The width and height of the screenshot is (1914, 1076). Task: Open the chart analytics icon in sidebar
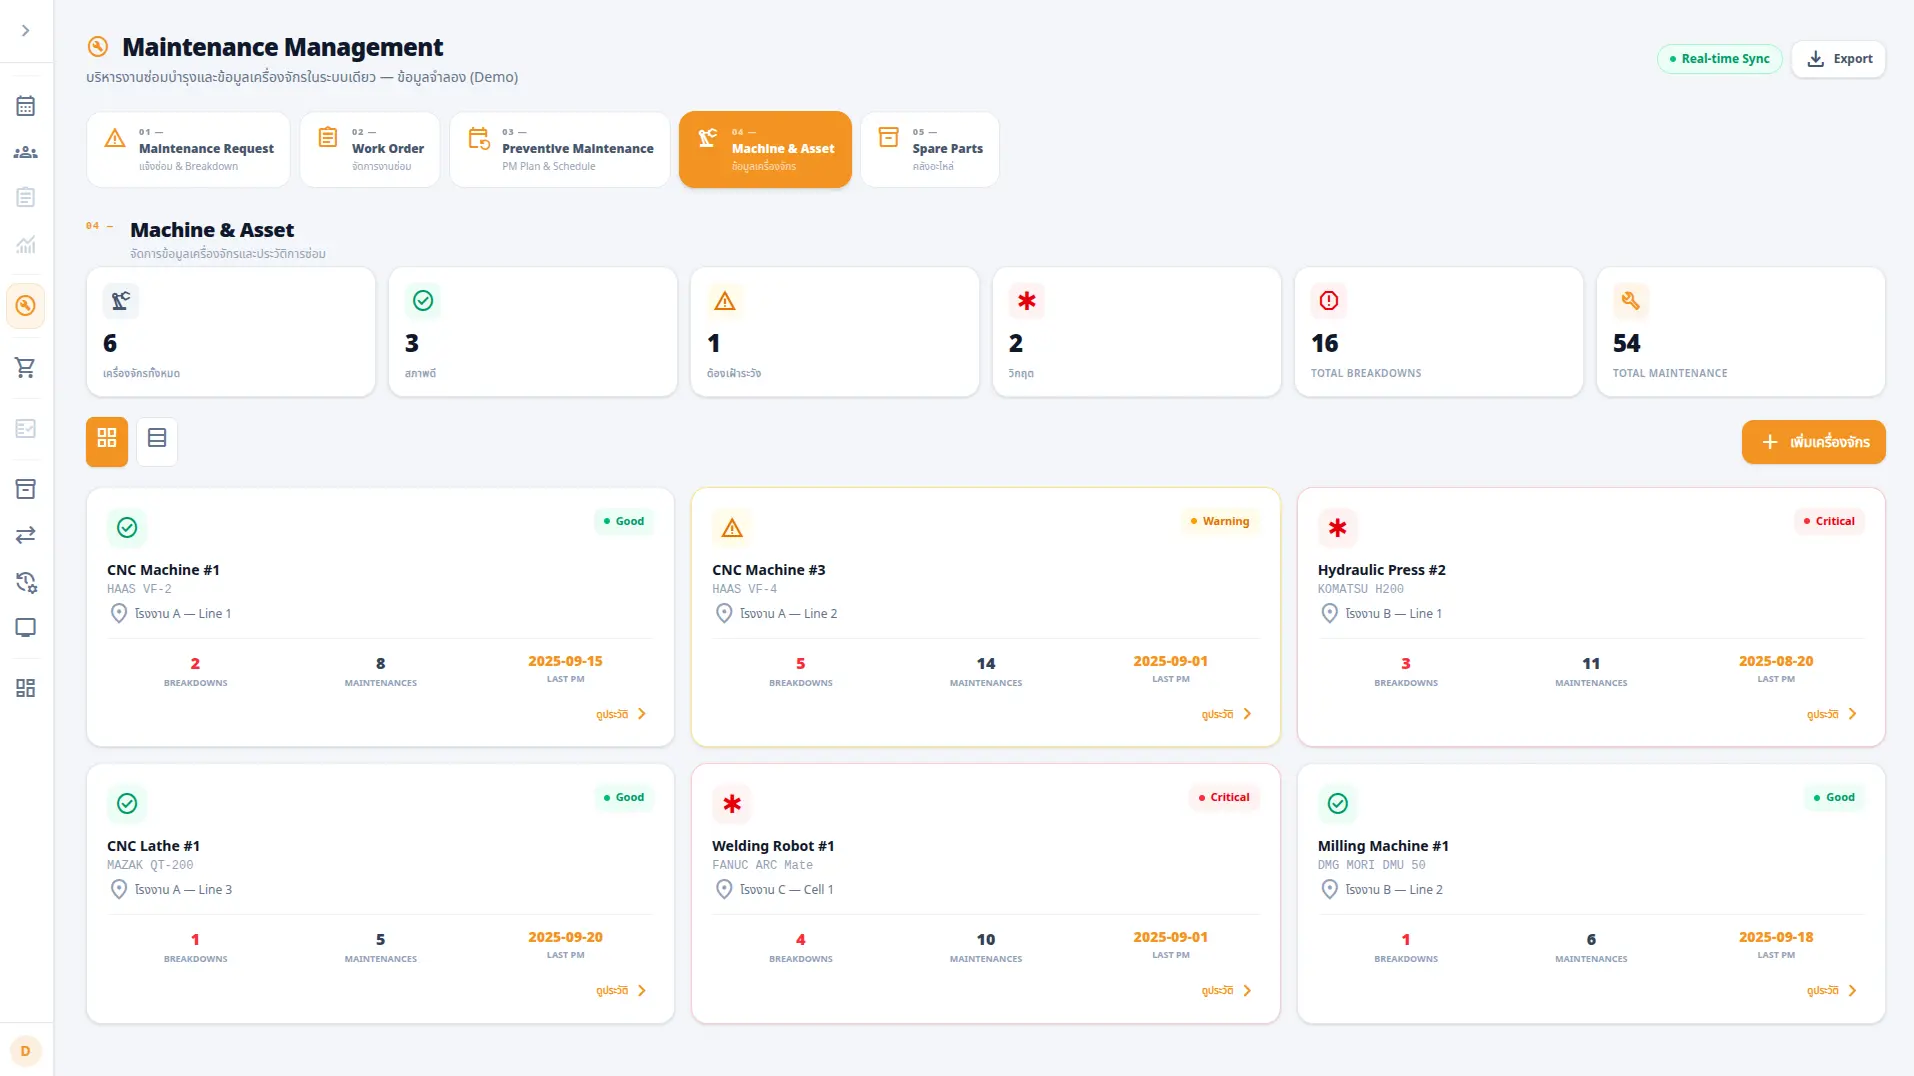(x=26, y=243)
